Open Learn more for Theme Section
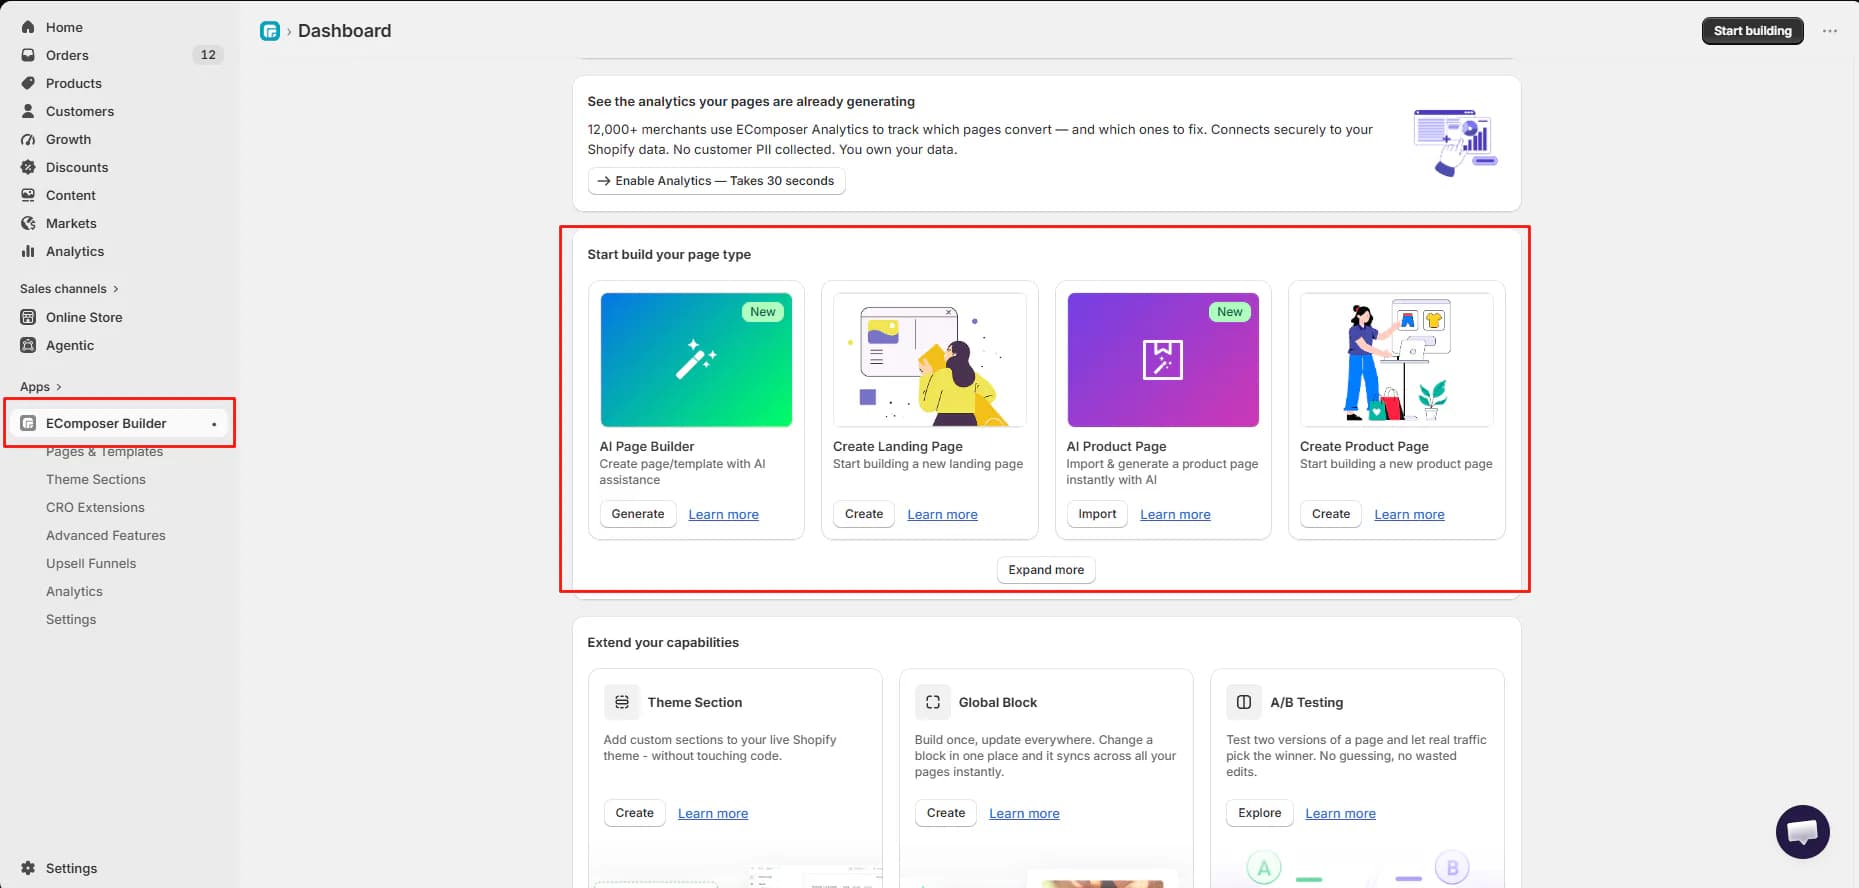Screen dimensions: 1859x888 713,814
